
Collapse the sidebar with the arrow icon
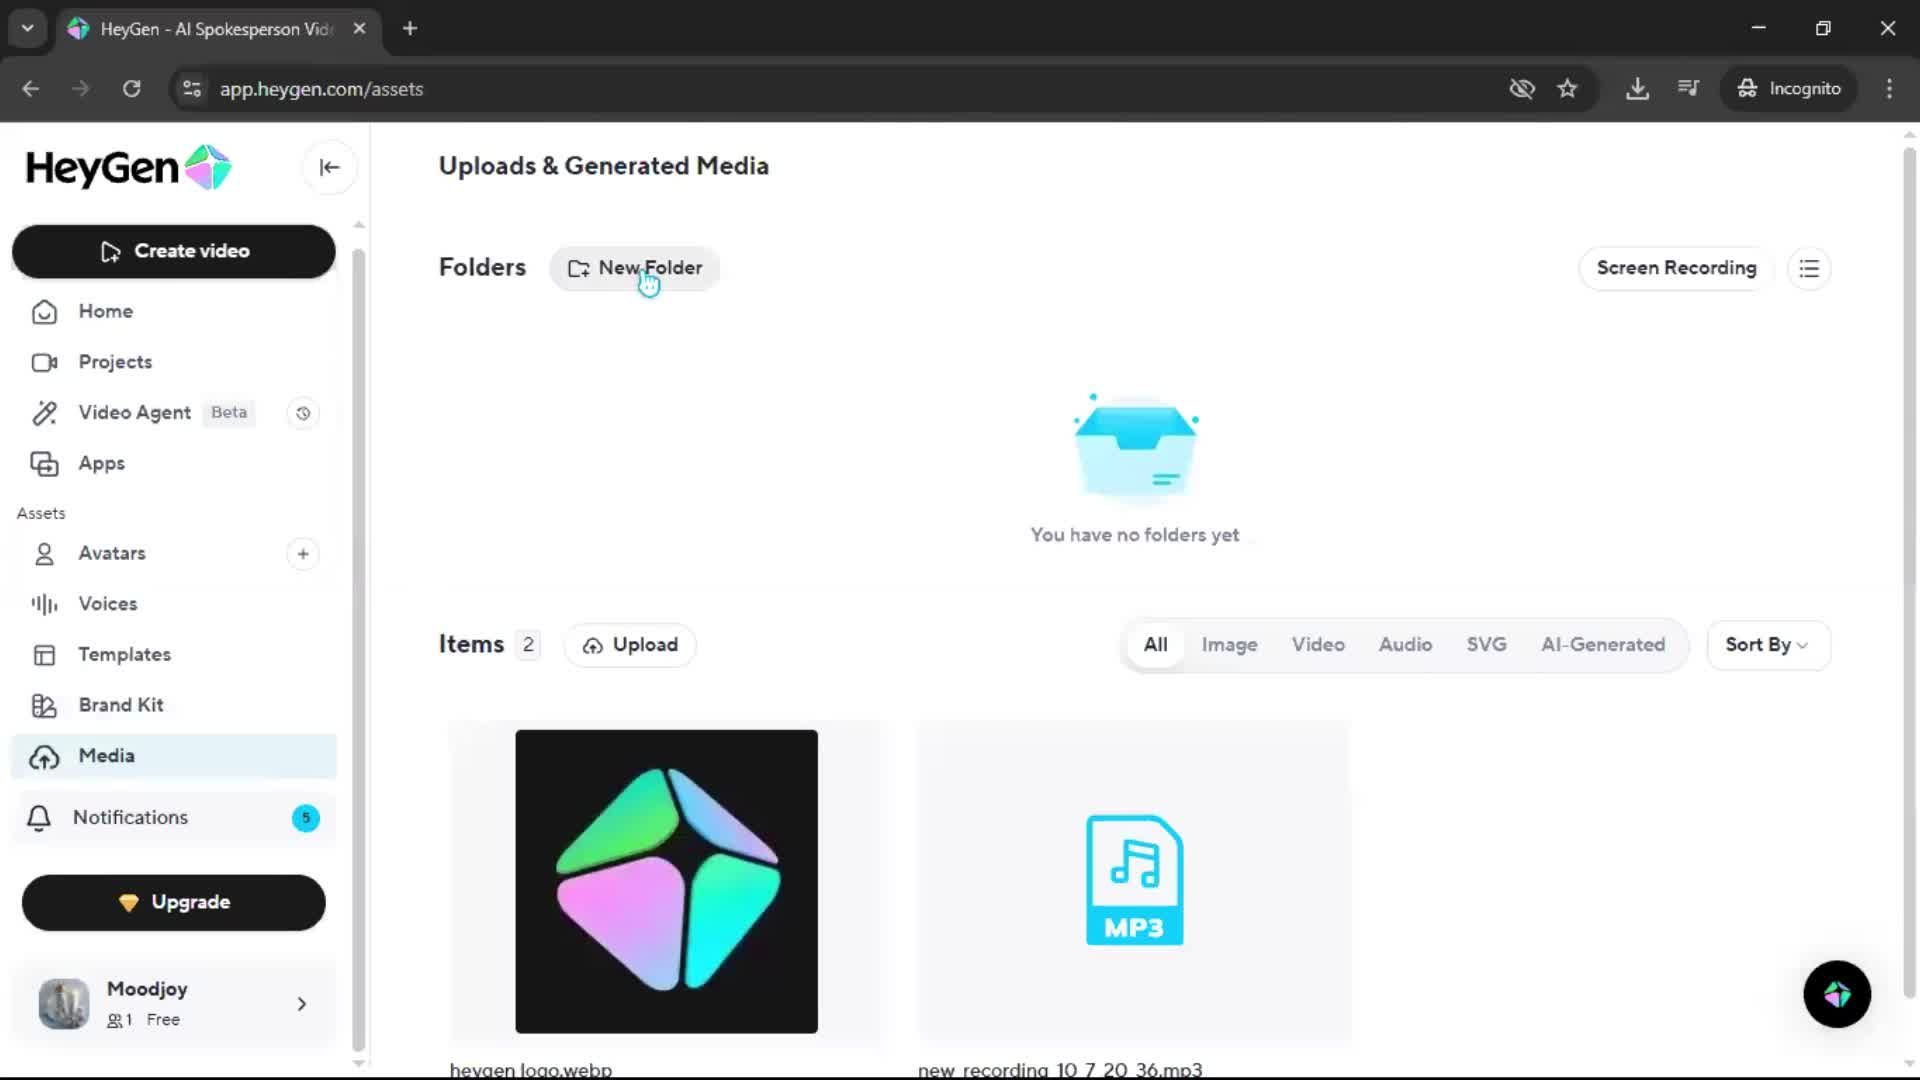click(329, 168)
